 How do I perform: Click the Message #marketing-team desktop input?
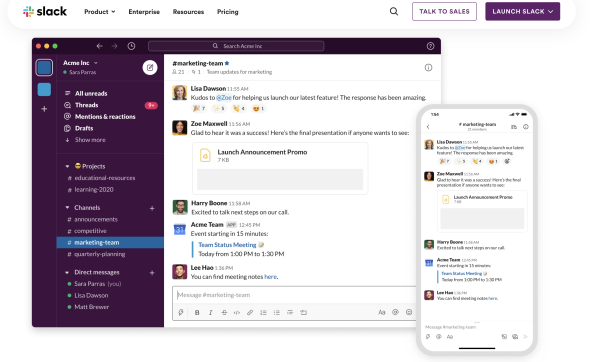(295, 295)
